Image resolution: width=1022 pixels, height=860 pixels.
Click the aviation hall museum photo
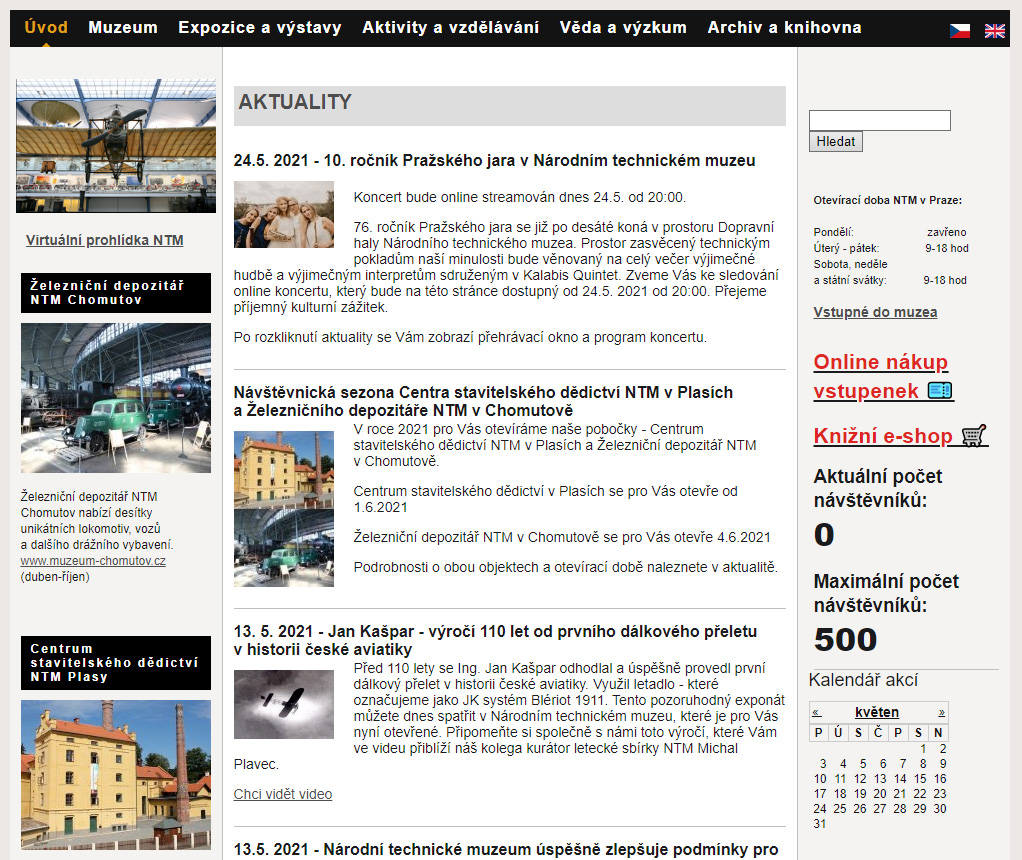(x=115, y=146)
